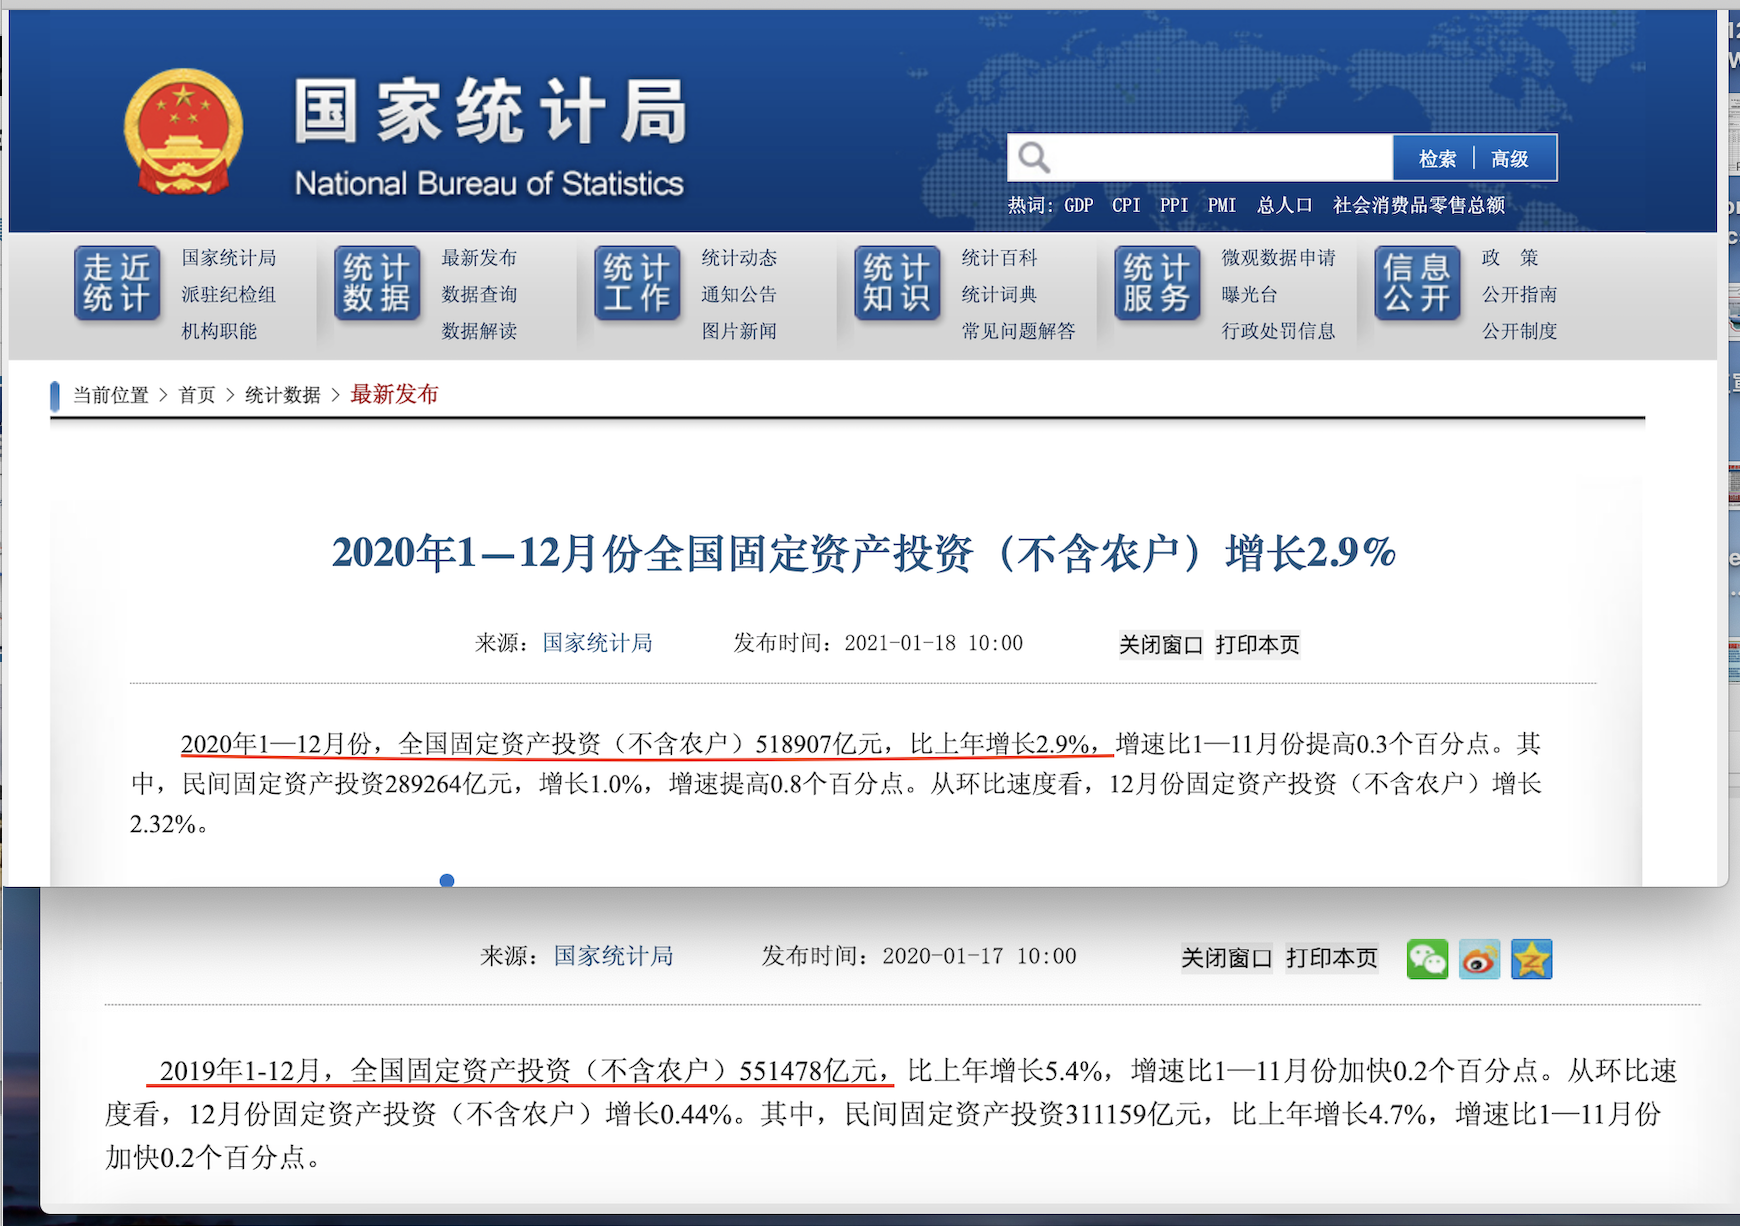Image resolution: width=1740 pixels, height=1226 pixels.
Task: Select the CPI hot keyword link
Action: click(x=1126, y=205)
